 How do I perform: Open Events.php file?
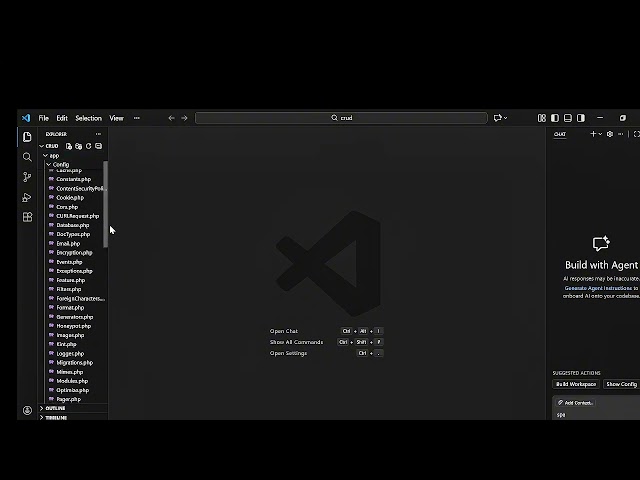coord(69,262)
